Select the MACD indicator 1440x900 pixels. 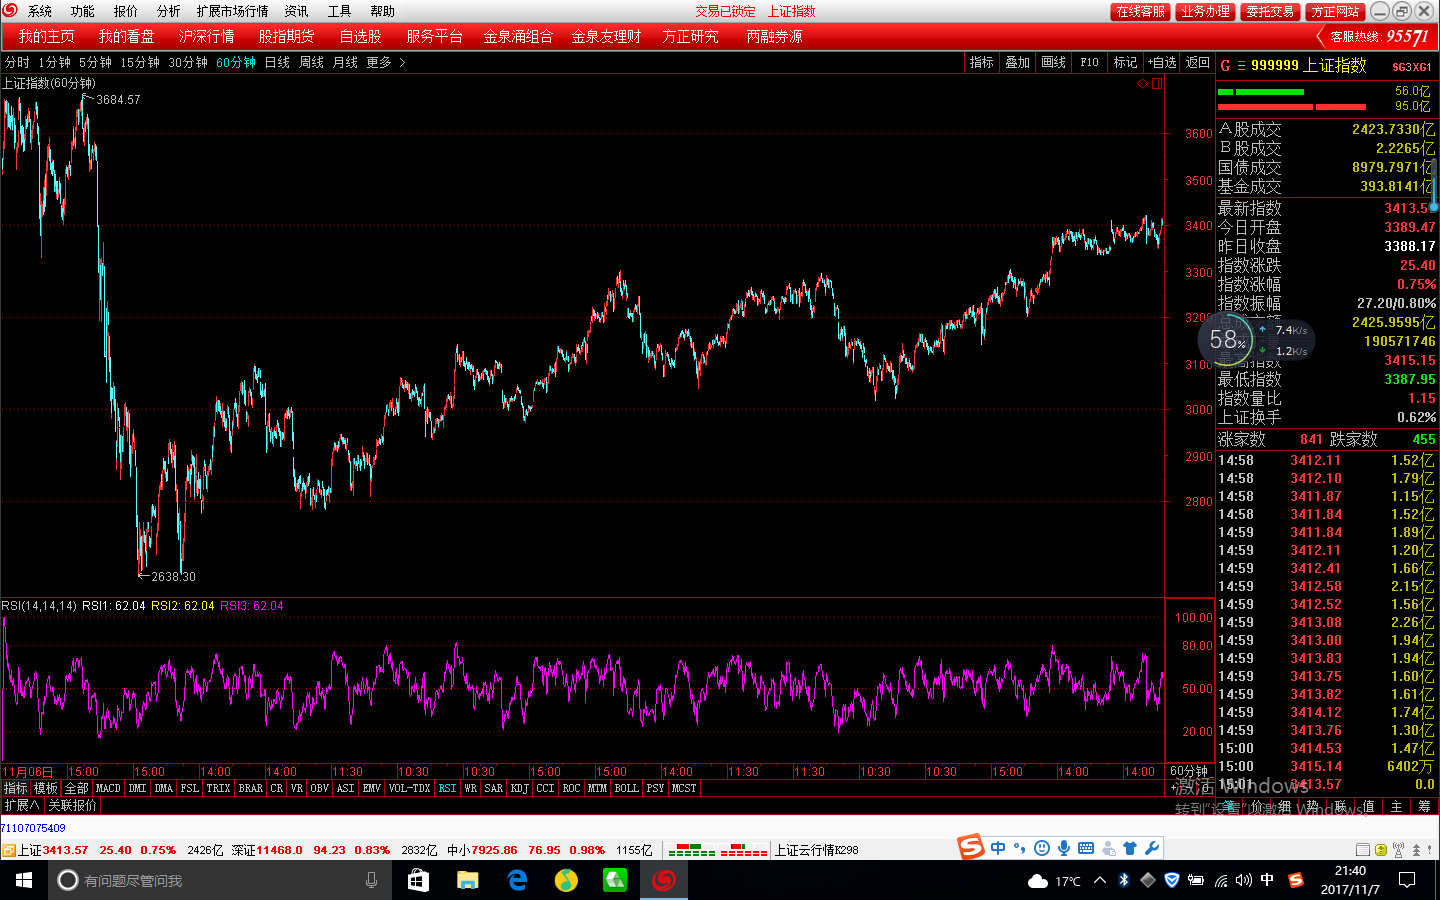pyautogui.click(x=108, y=788)
